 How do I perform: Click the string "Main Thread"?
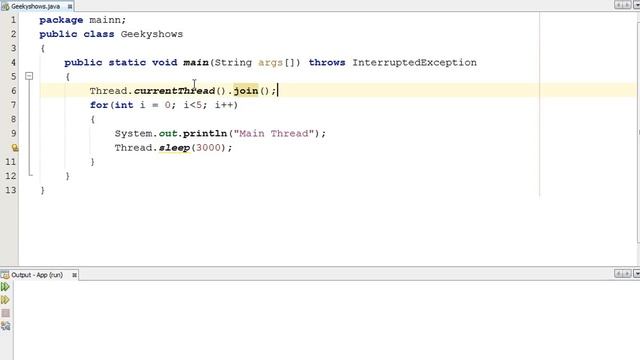tap(273, 133)
